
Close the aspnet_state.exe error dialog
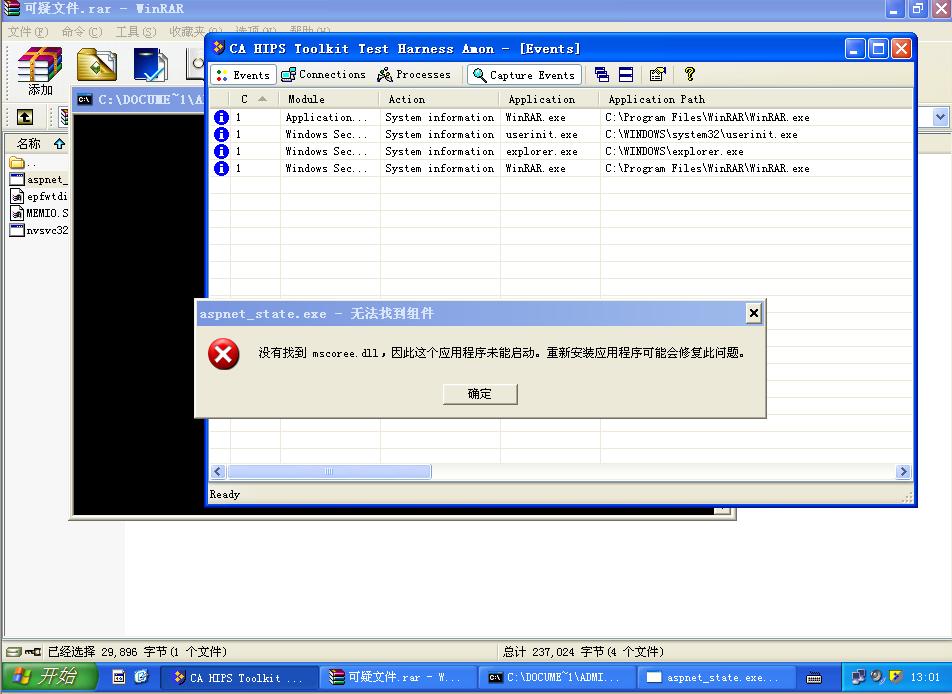click(x=753, y=313)
